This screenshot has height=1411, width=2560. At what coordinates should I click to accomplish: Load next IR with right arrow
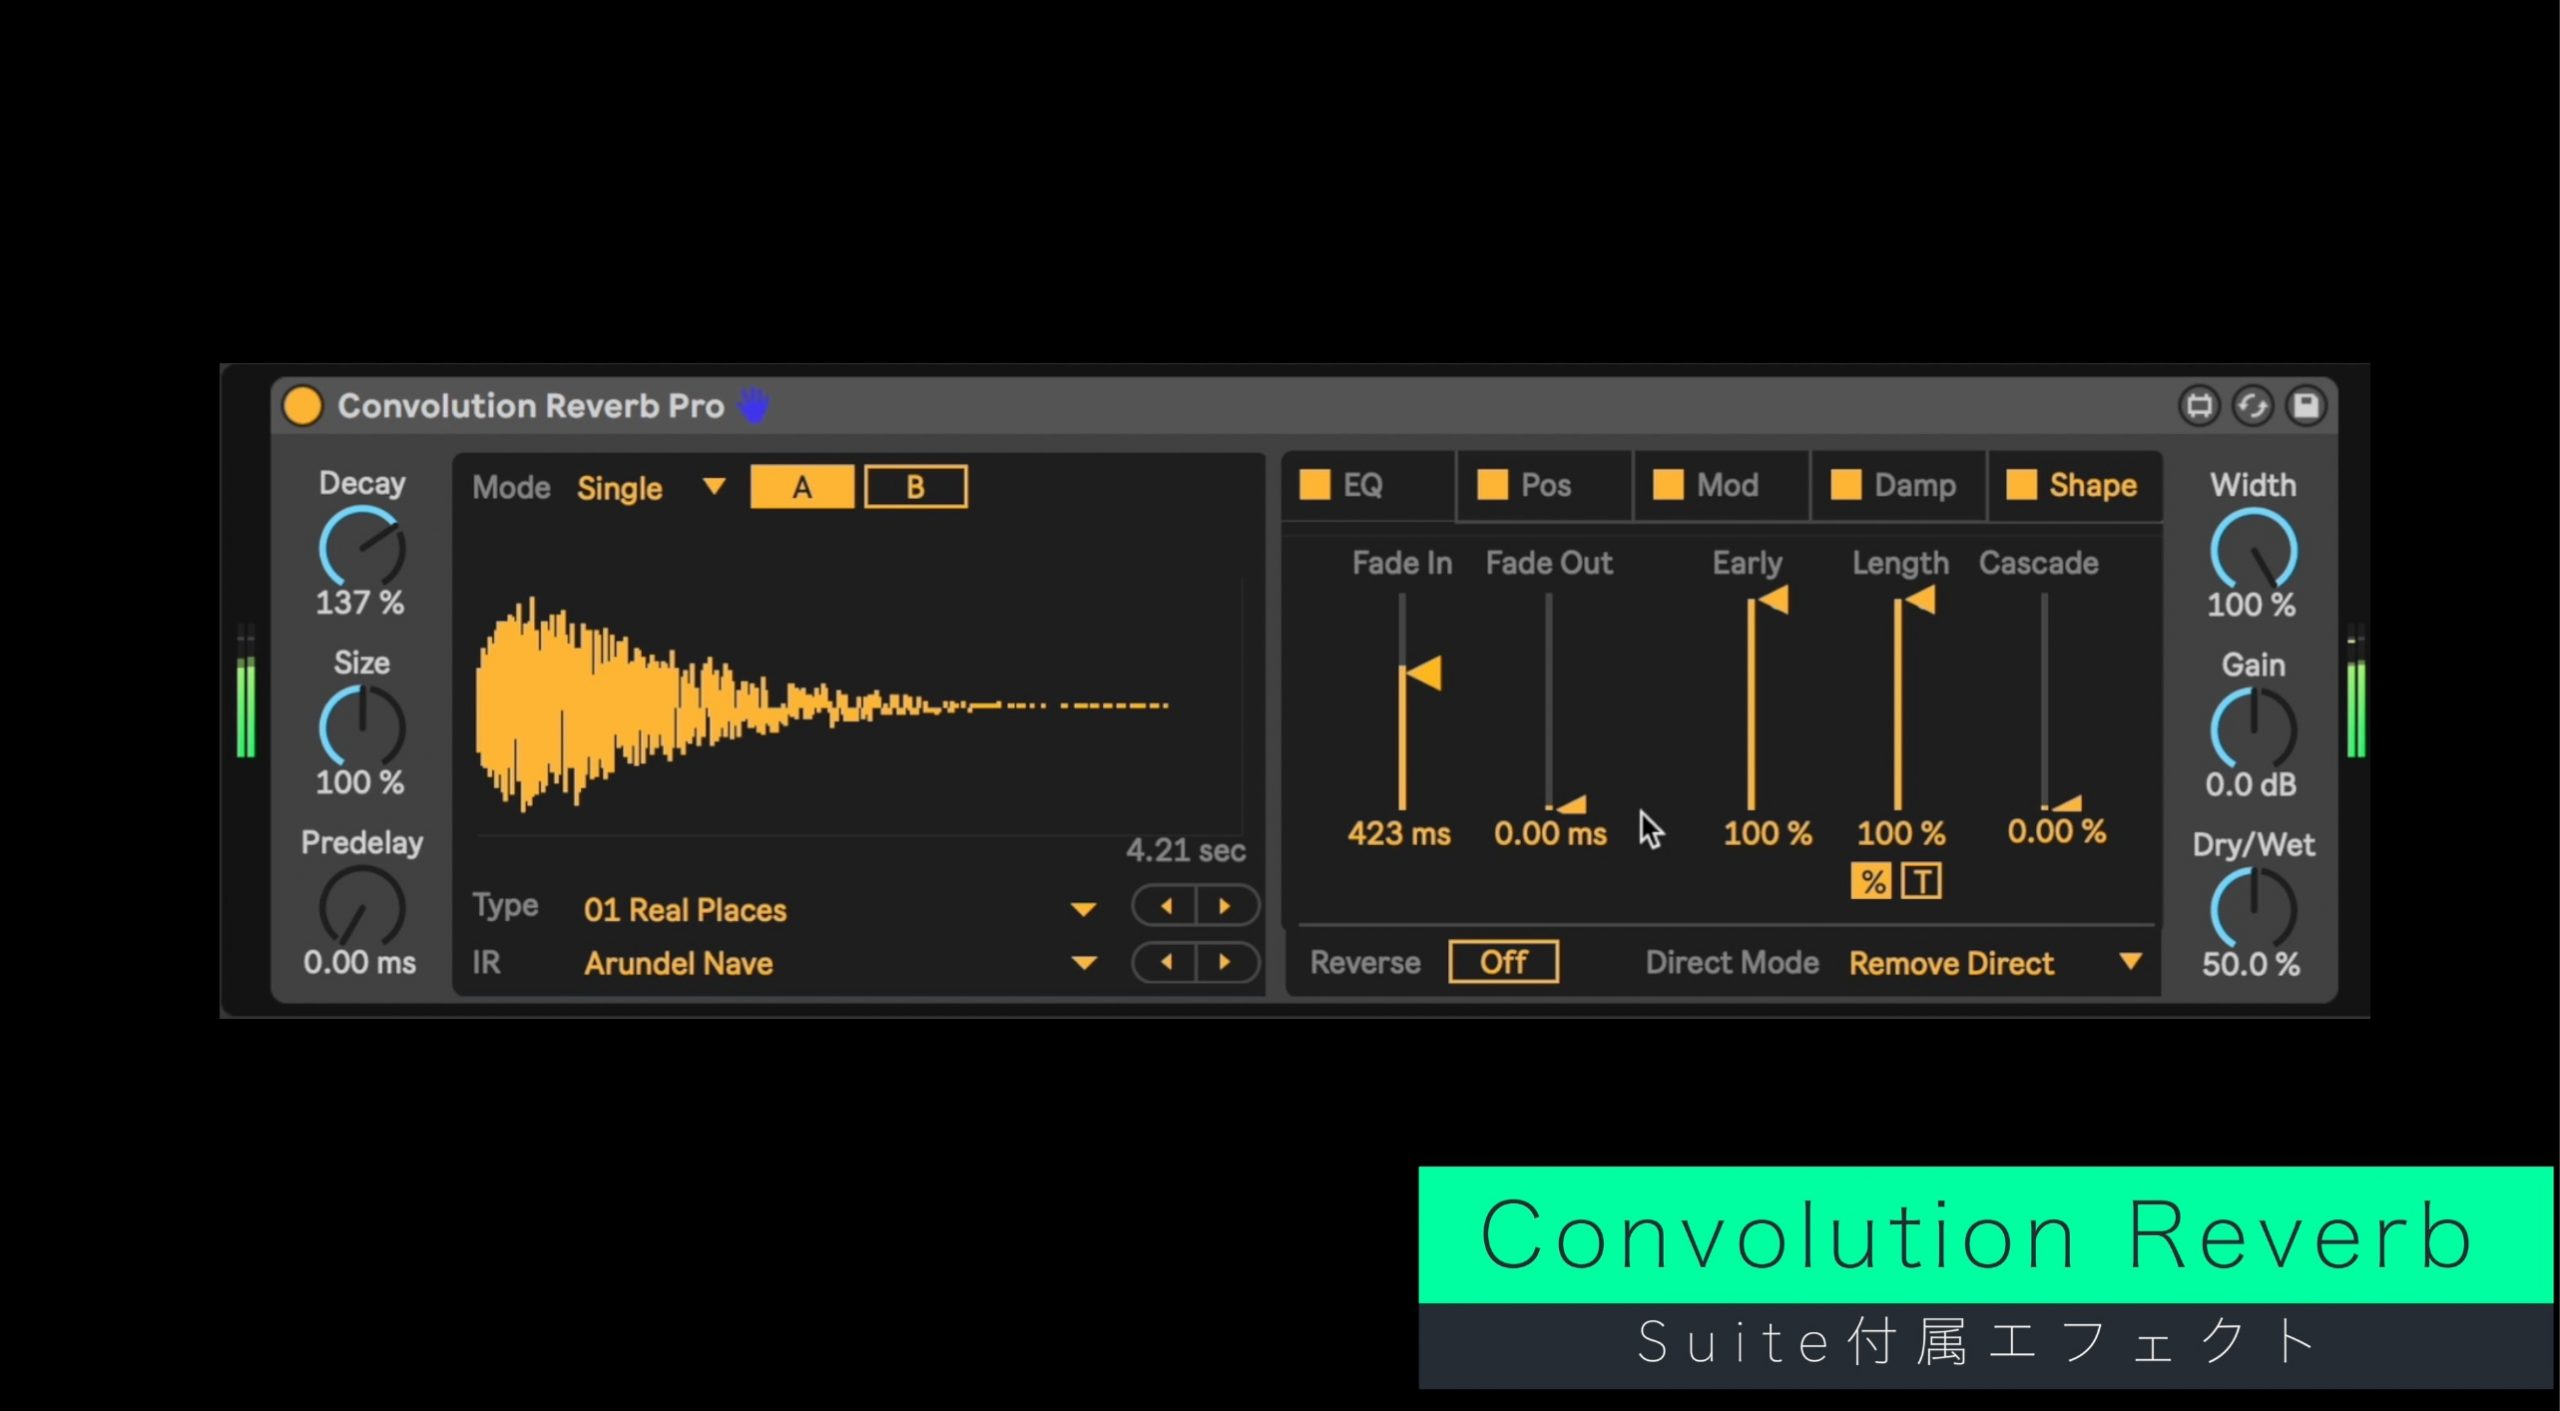(x=1226, y=962)
